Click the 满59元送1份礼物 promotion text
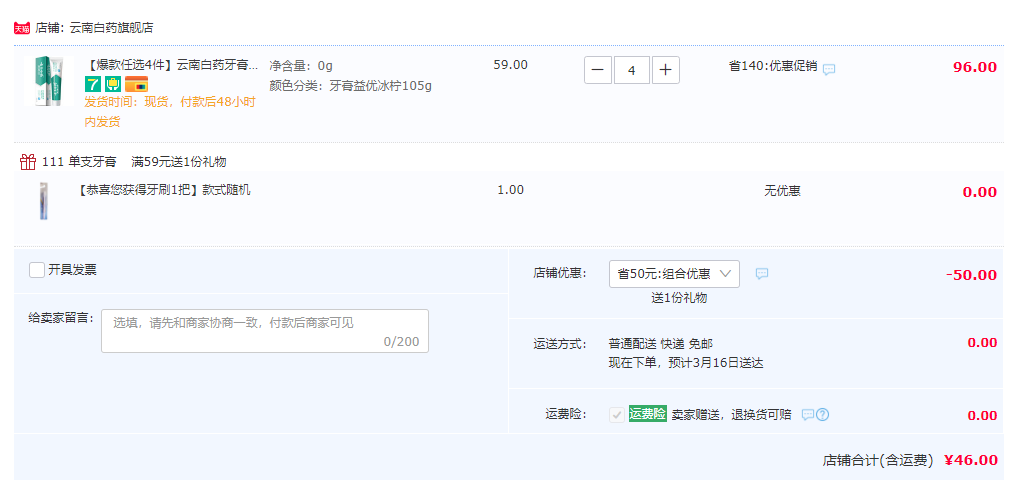The image size is (1012, 480). pyautogui.click(x=179, y=161)
